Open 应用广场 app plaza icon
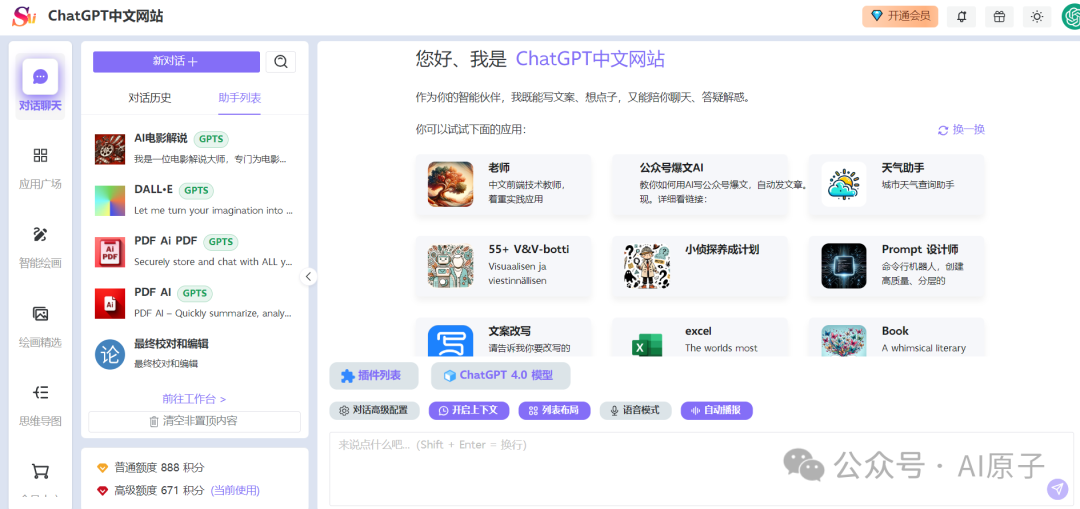This screenshot has width=1080, height=509. 40,155
